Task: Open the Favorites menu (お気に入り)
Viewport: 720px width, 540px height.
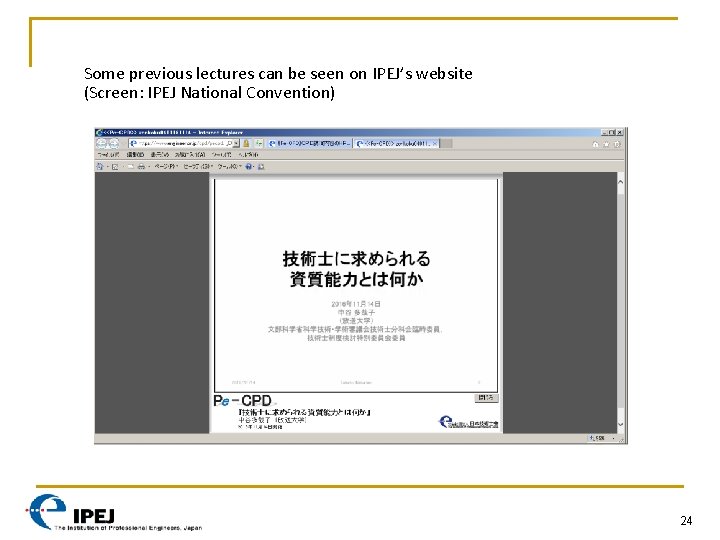Action: [190, 155]
